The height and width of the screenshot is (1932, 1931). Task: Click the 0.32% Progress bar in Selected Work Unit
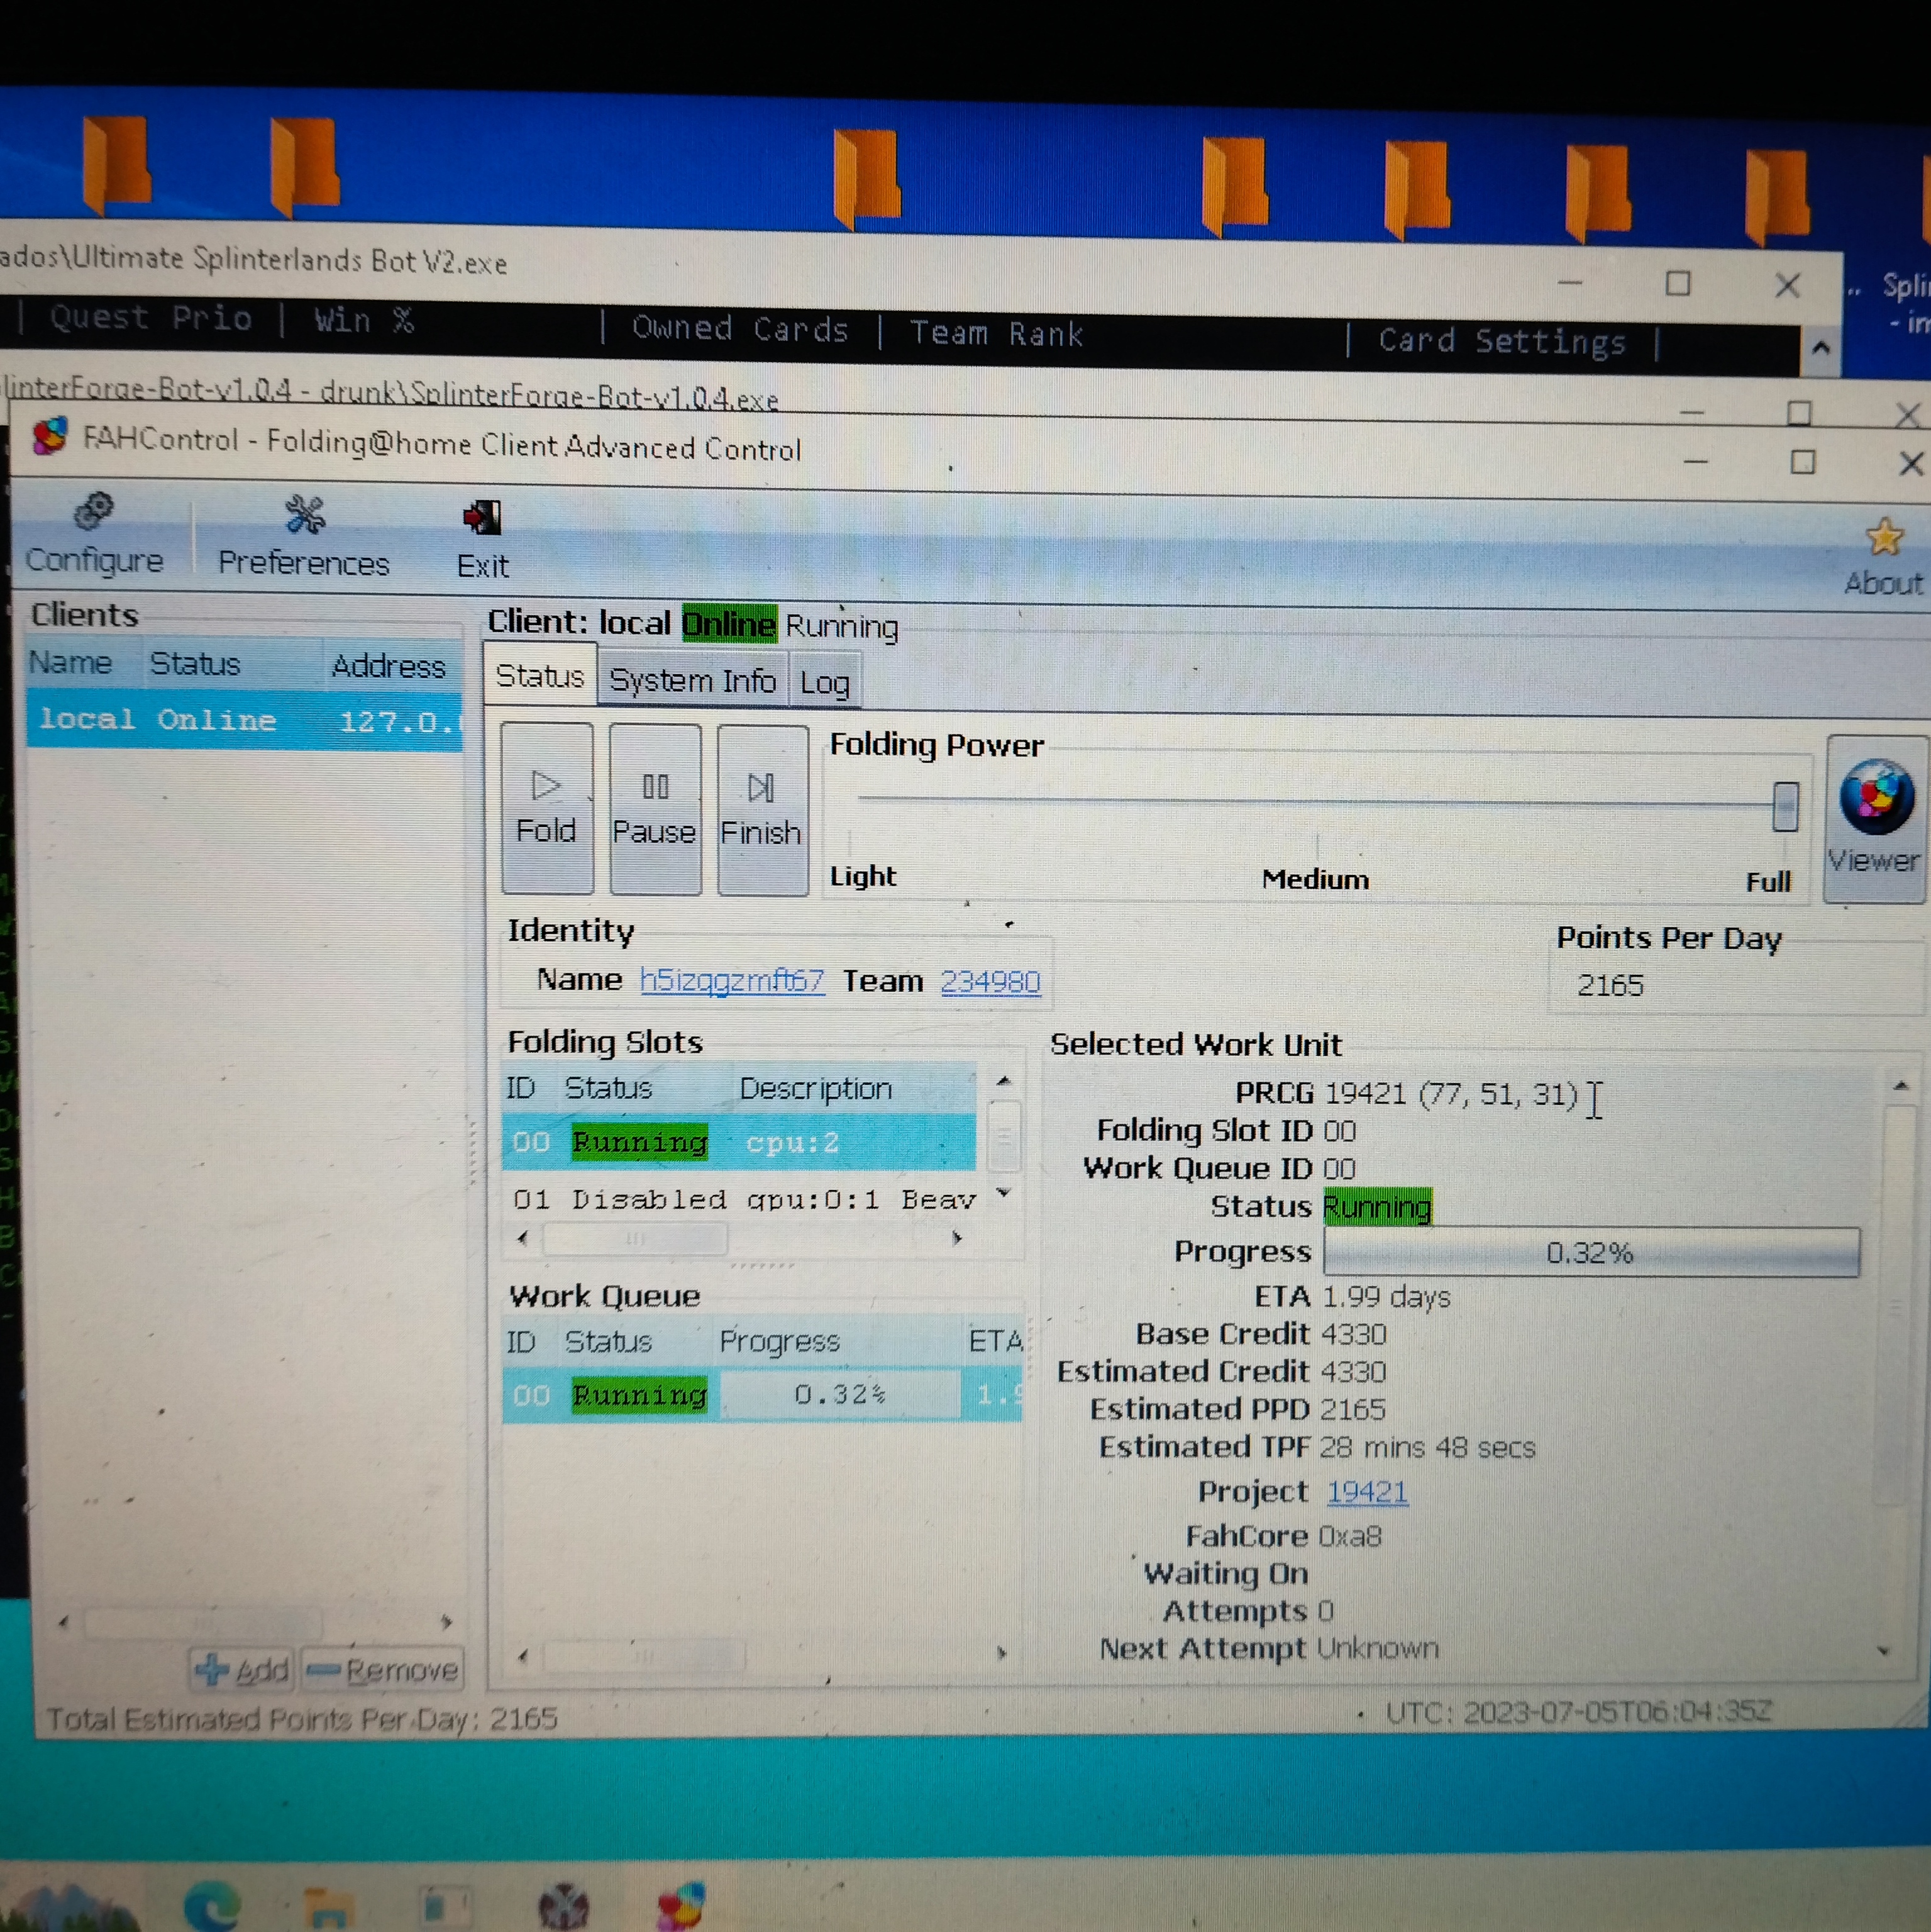click(x=1591, y=1252)
